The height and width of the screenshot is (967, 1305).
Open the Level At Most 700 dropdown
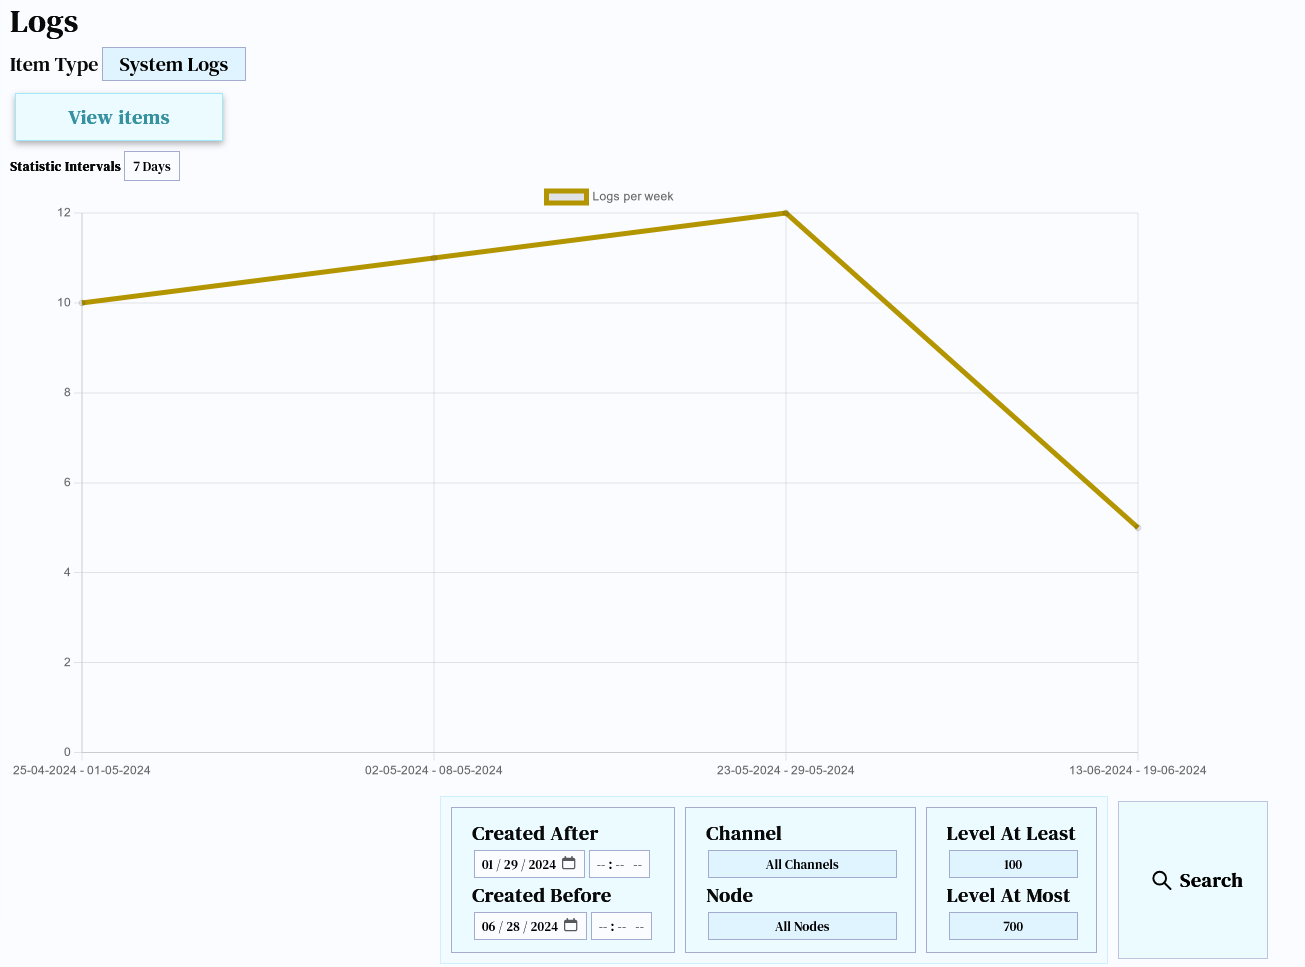1013,926
